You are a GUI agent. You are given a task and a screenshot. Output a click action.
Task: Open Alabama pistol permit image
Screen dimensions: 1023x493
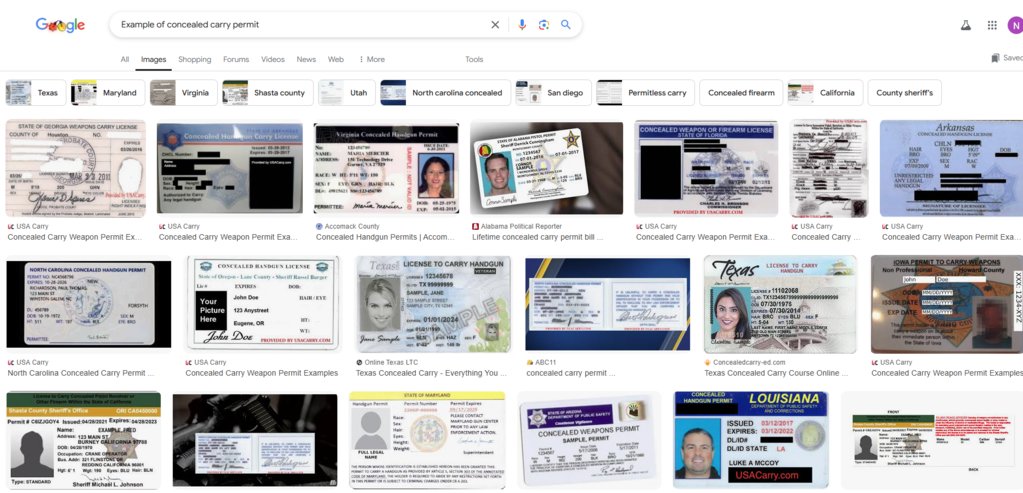click(x=547, y=168)
